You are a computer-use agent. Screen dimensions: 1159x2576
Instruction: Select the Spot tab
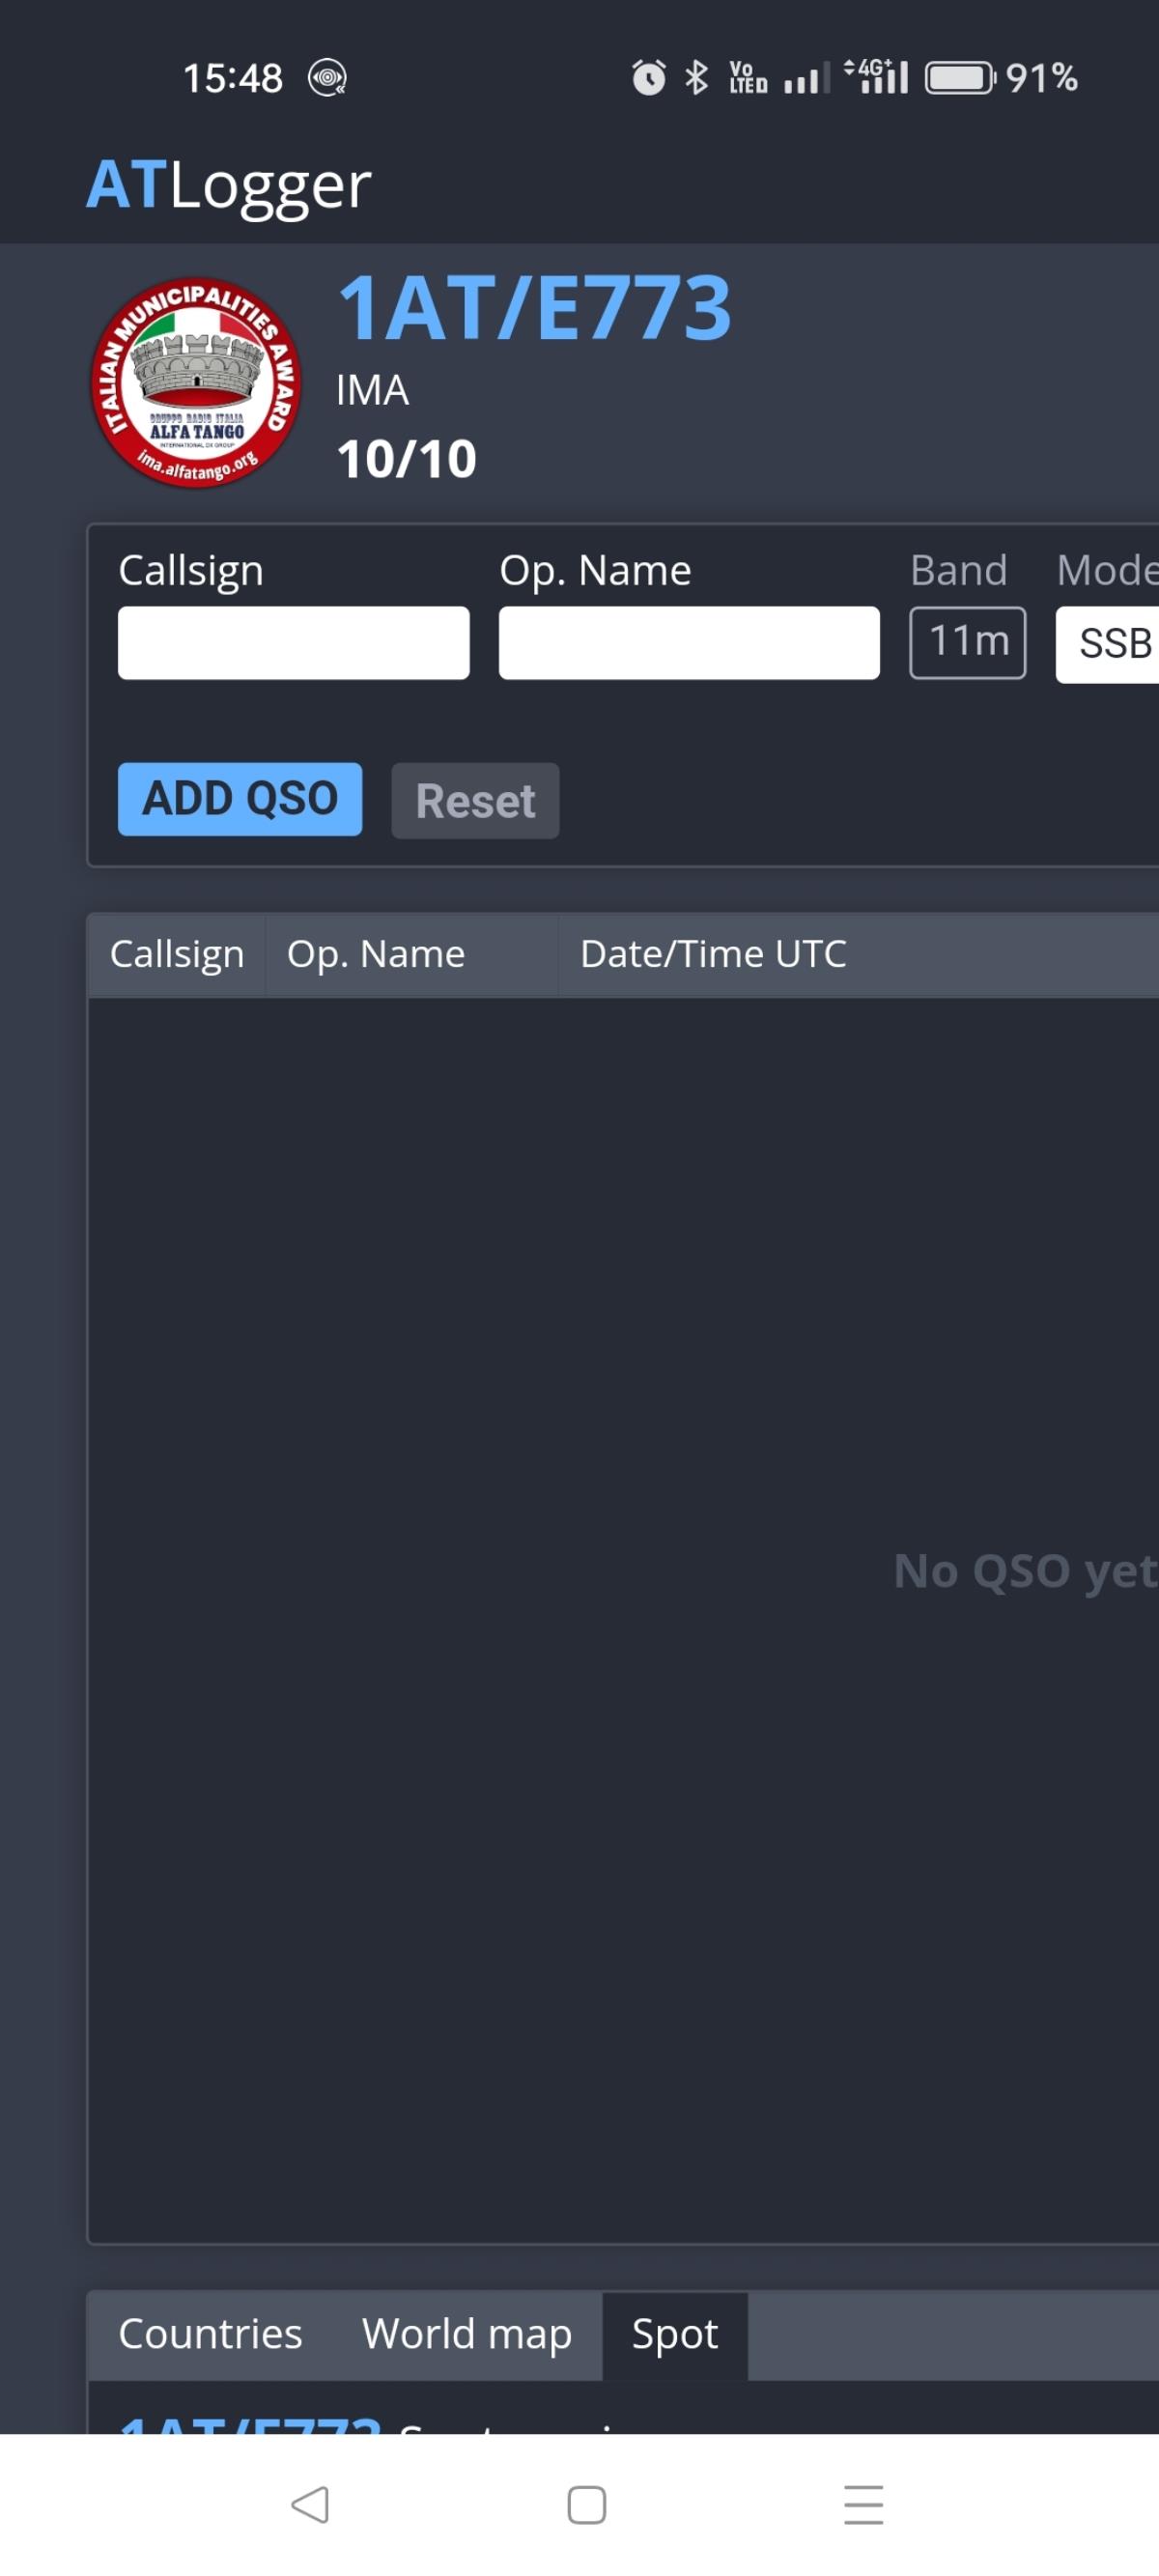click(x=675, y=2334)
